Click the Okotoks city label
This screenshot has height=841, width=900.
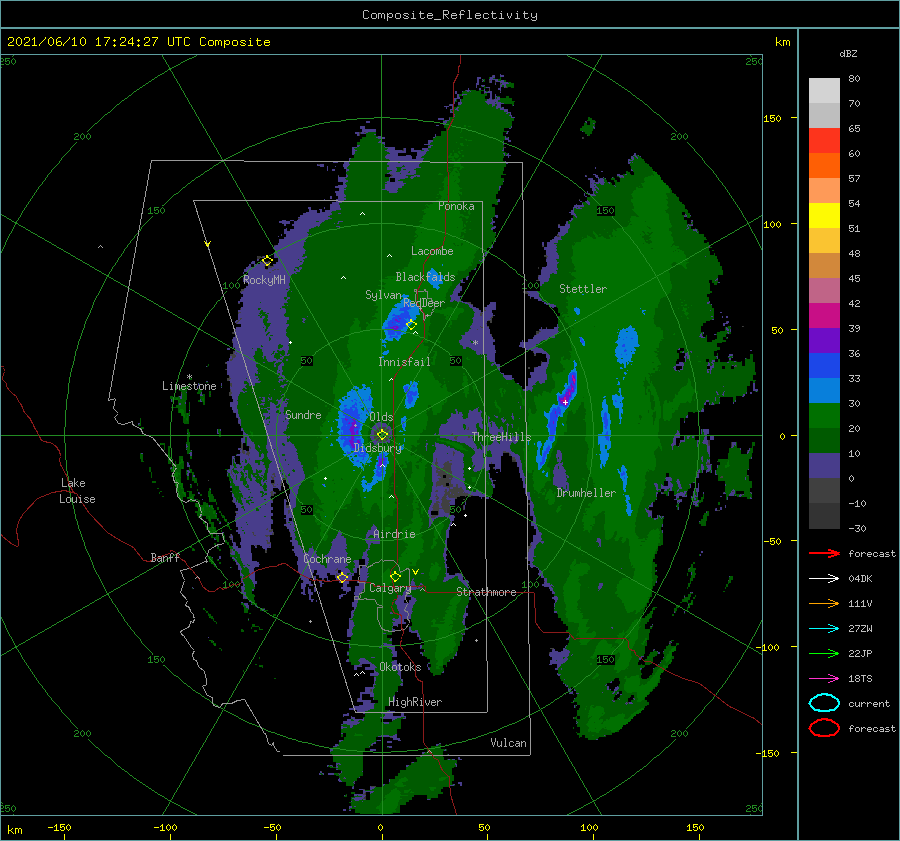pos(400,668)
